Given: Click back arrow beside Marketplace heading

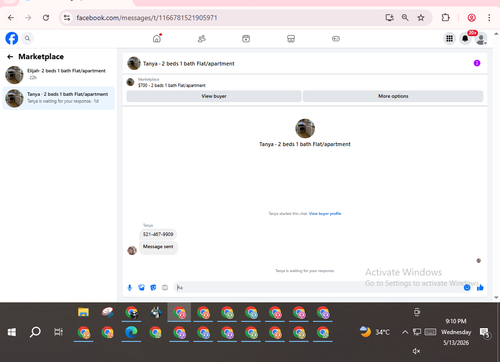Looking at the screenshot, I should tap(10, 57).
